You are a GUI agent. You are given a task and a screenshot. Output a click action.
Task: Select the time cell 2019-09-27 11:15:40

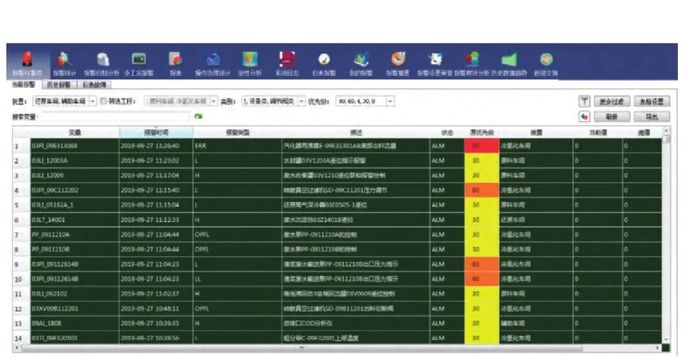(x=156, y=190)
